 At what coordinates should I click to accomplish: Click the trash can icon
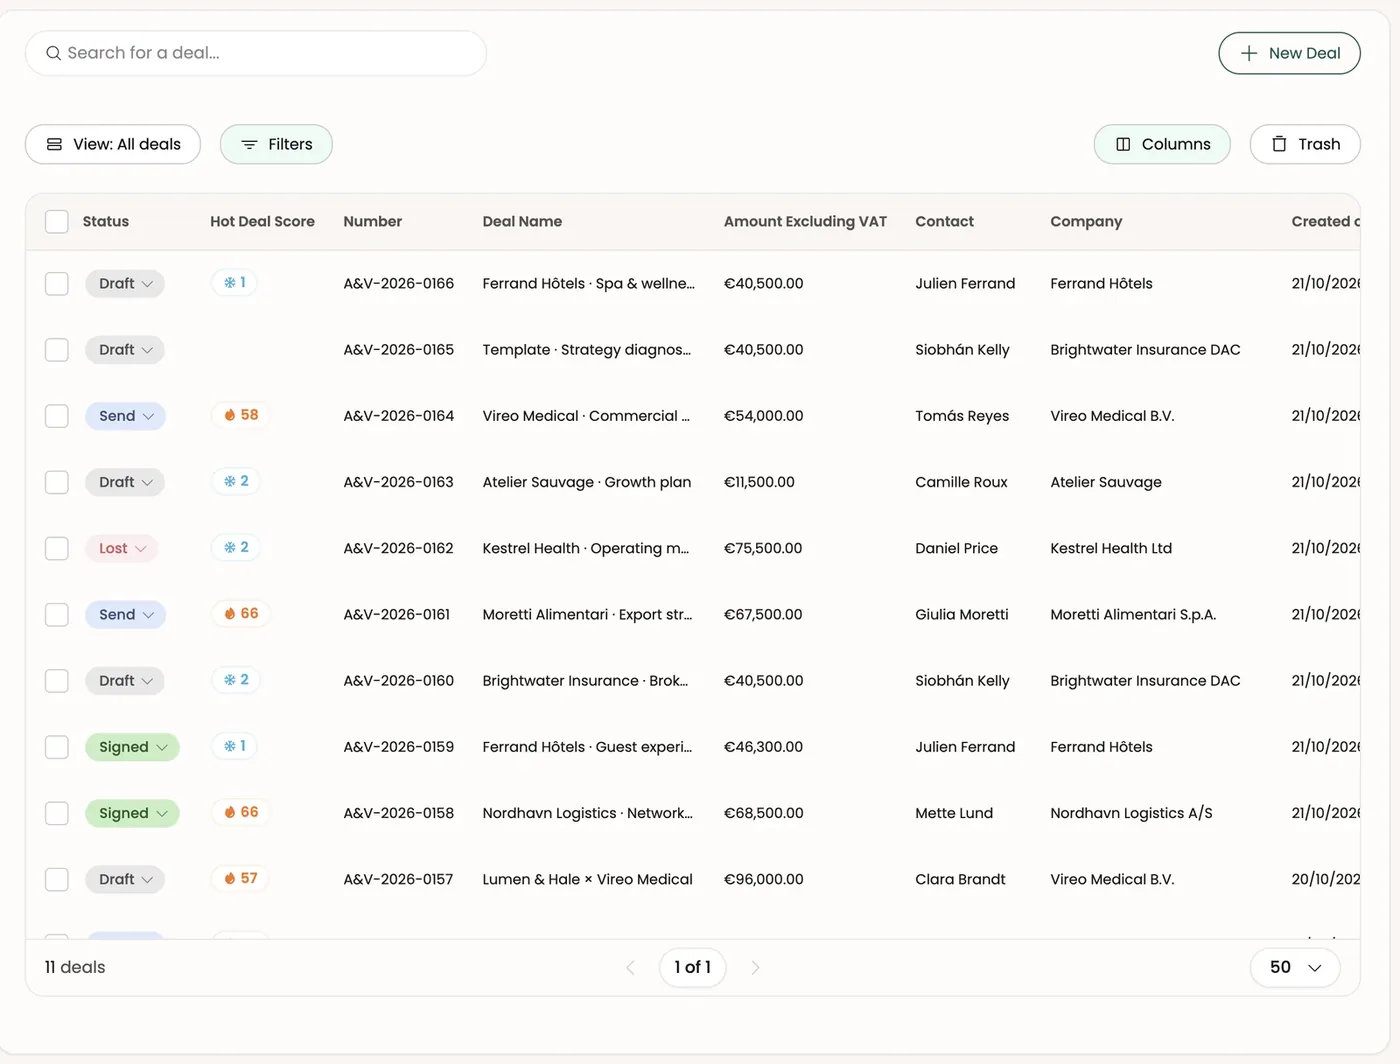pos(1279,144)
